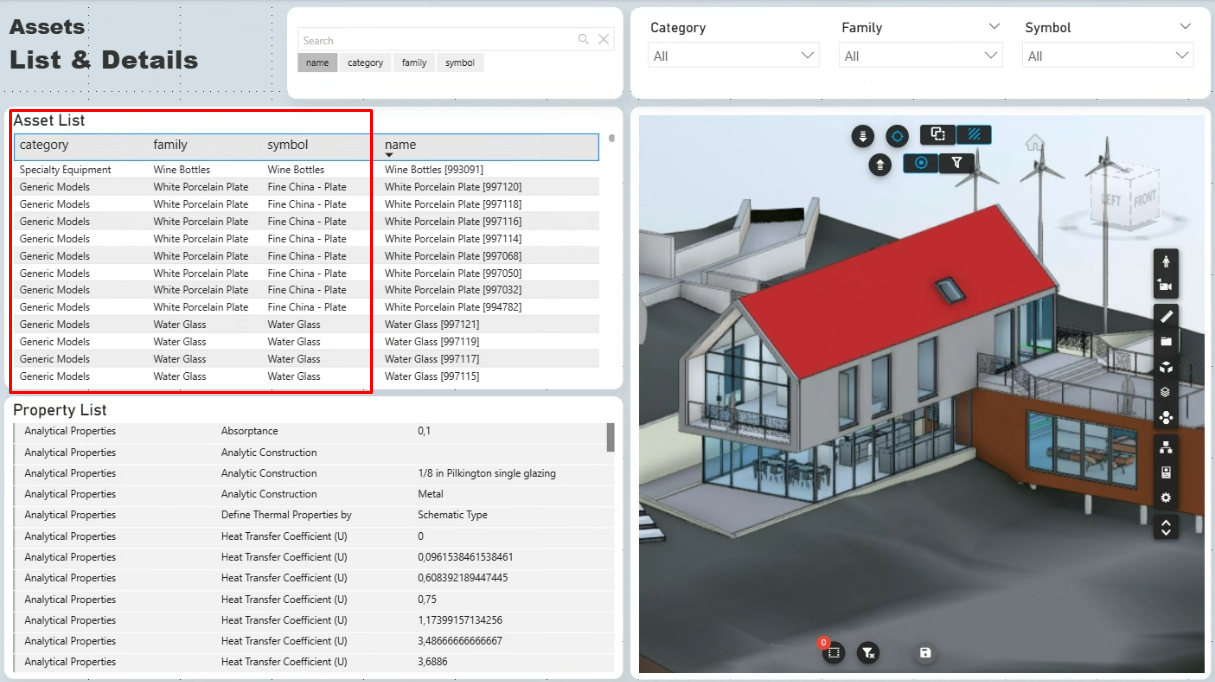This screenshot has height=682, width=1215.
Task: Activate first person walk tool
Action: [1165, 261]
